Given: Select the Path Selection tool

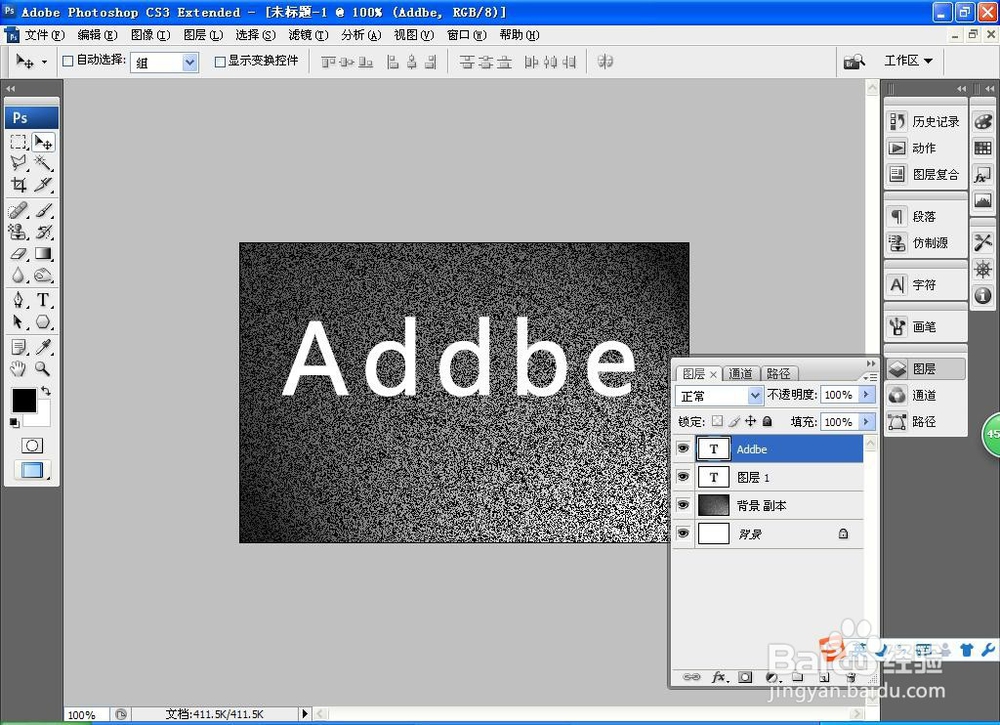Looking at the screenshot, I should coord(18,321).
